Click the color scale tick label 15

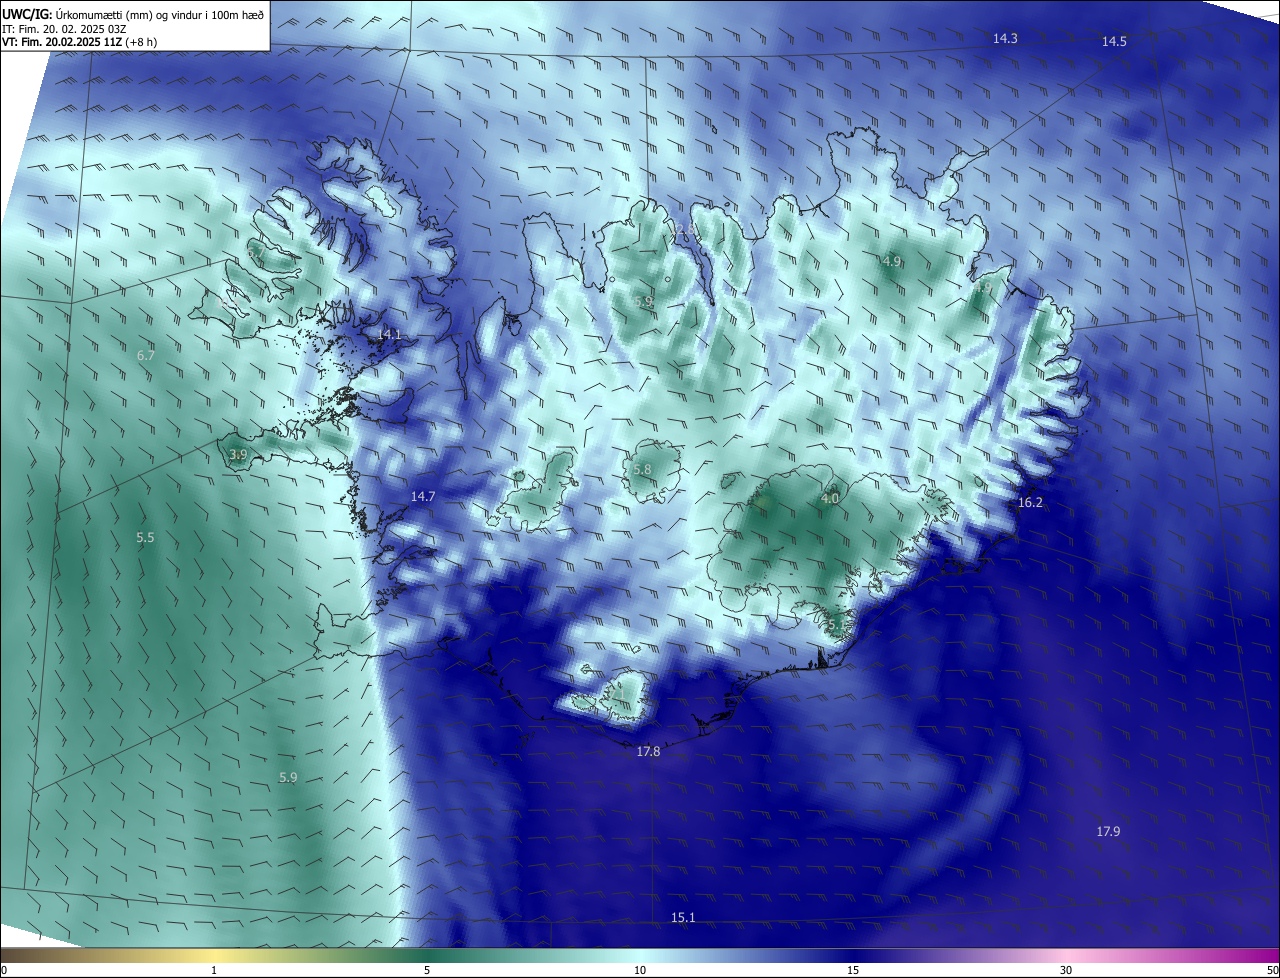coord(853,970)
